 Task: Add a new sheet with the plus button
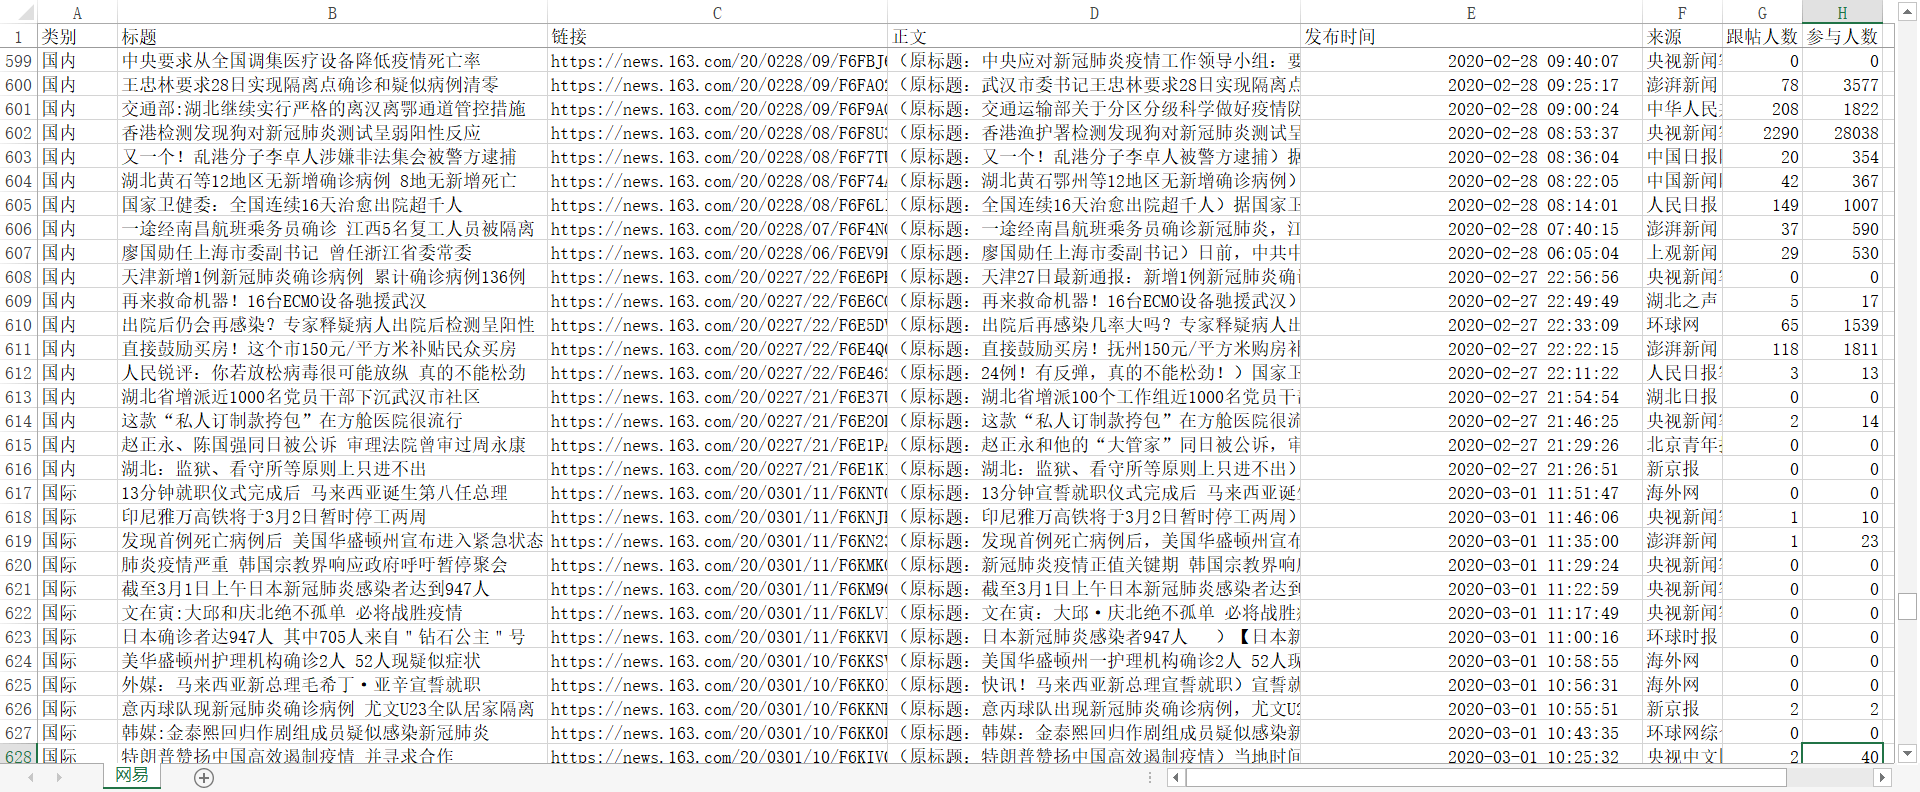point(204,778)
